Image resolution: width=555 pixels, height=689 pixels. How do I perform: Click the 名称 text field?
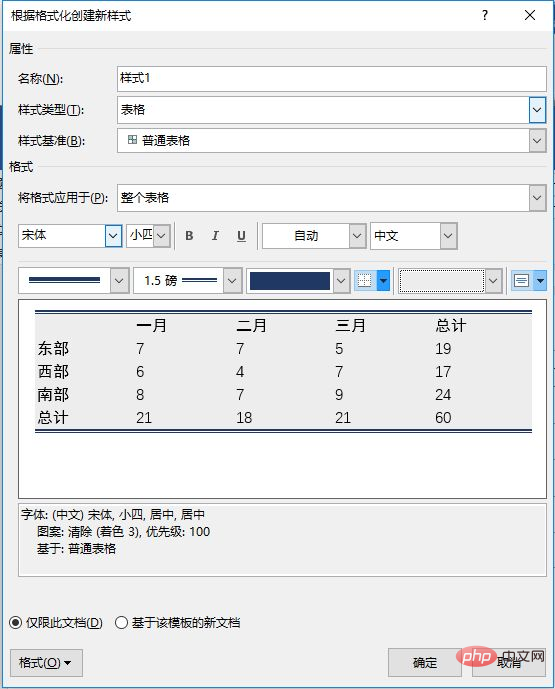tap(332, 79)
